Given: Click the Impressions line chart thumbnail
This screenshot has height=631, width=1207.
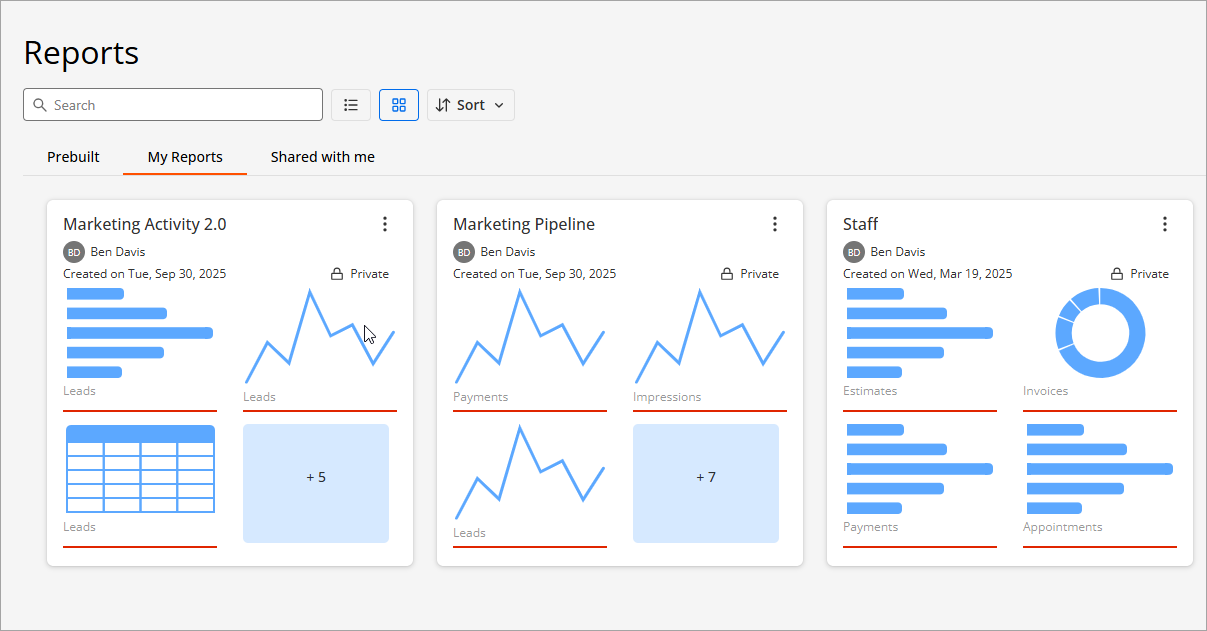Looking at the screenshot, I should [710, 337].
